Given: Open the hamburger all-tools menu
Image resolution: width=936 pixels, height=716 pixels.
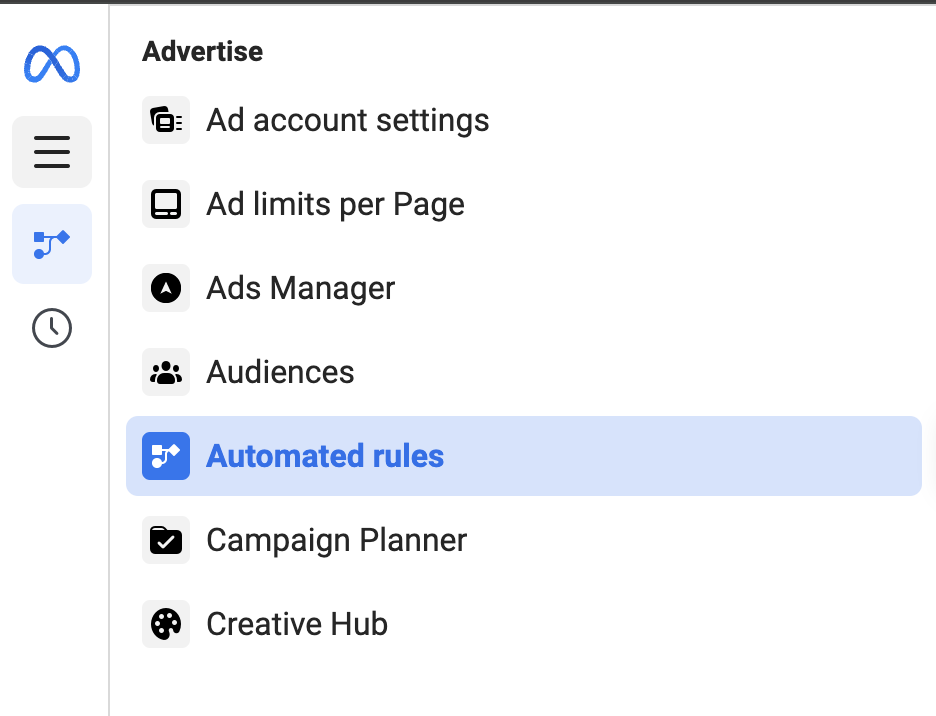Looking at the screenshot, I should click(x=52, y=152).
